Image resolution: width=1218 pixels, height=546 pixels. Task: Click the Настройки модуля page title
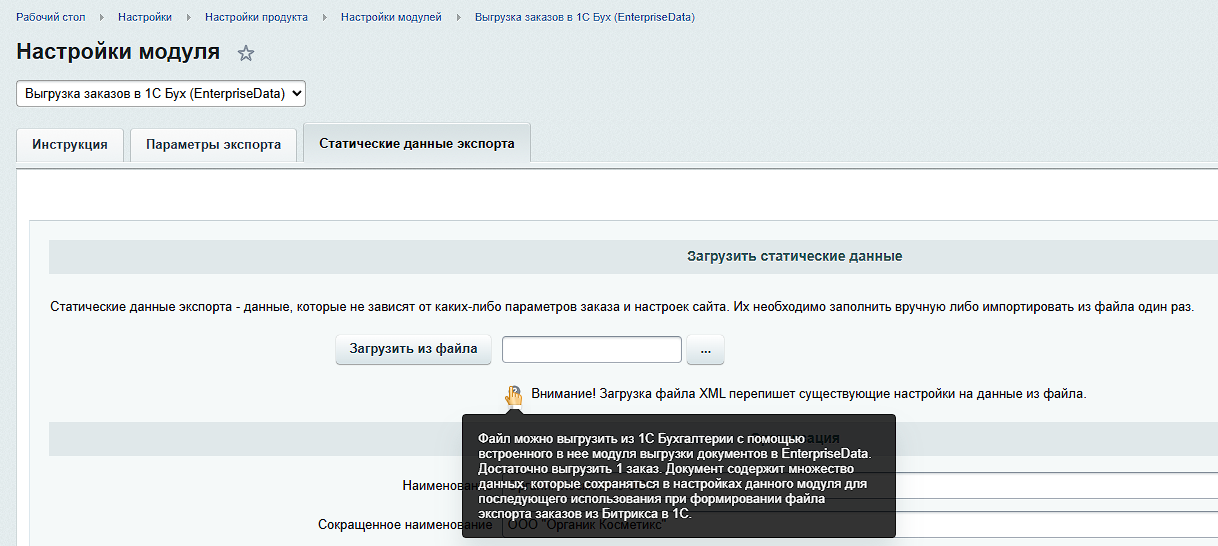click(118, 52)
